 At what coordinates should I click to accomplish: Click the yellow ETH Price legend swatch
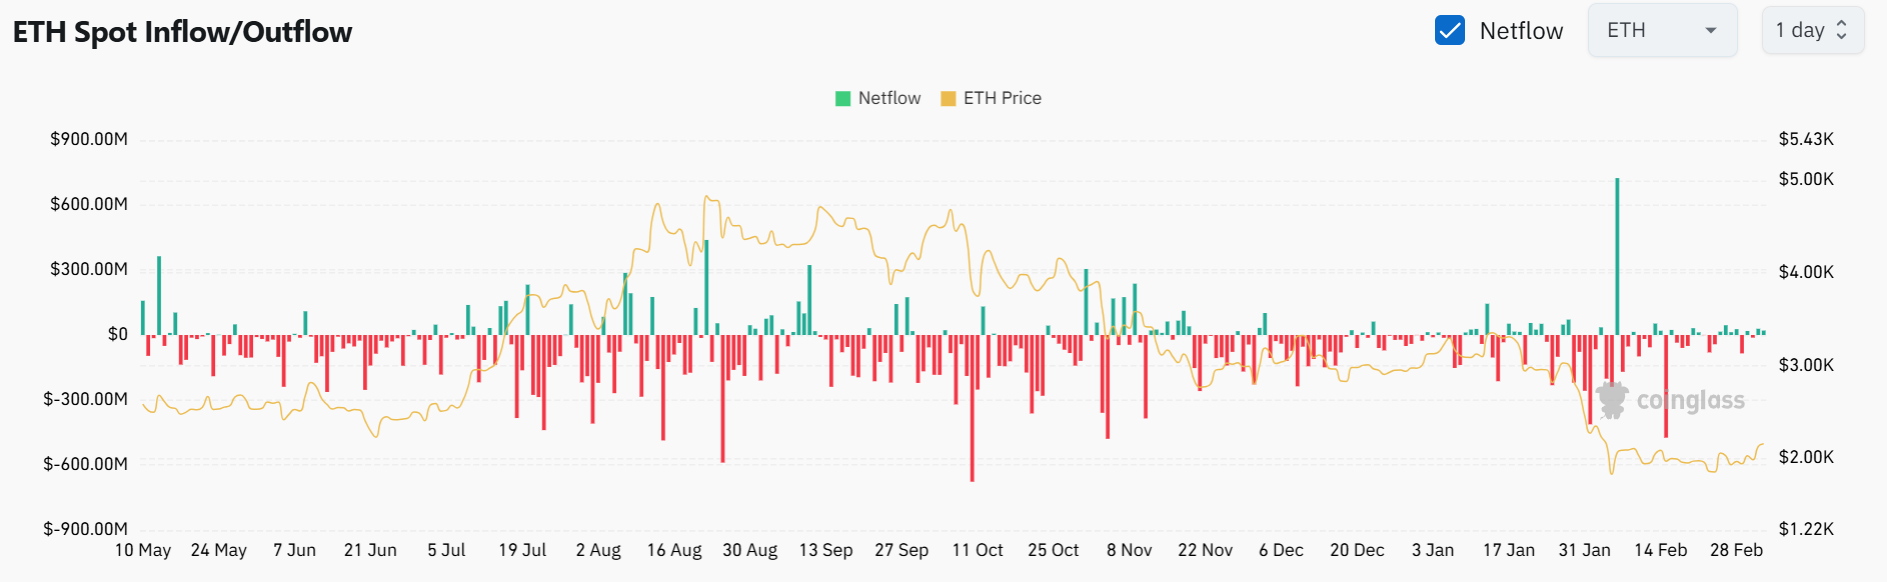point(948,98)
